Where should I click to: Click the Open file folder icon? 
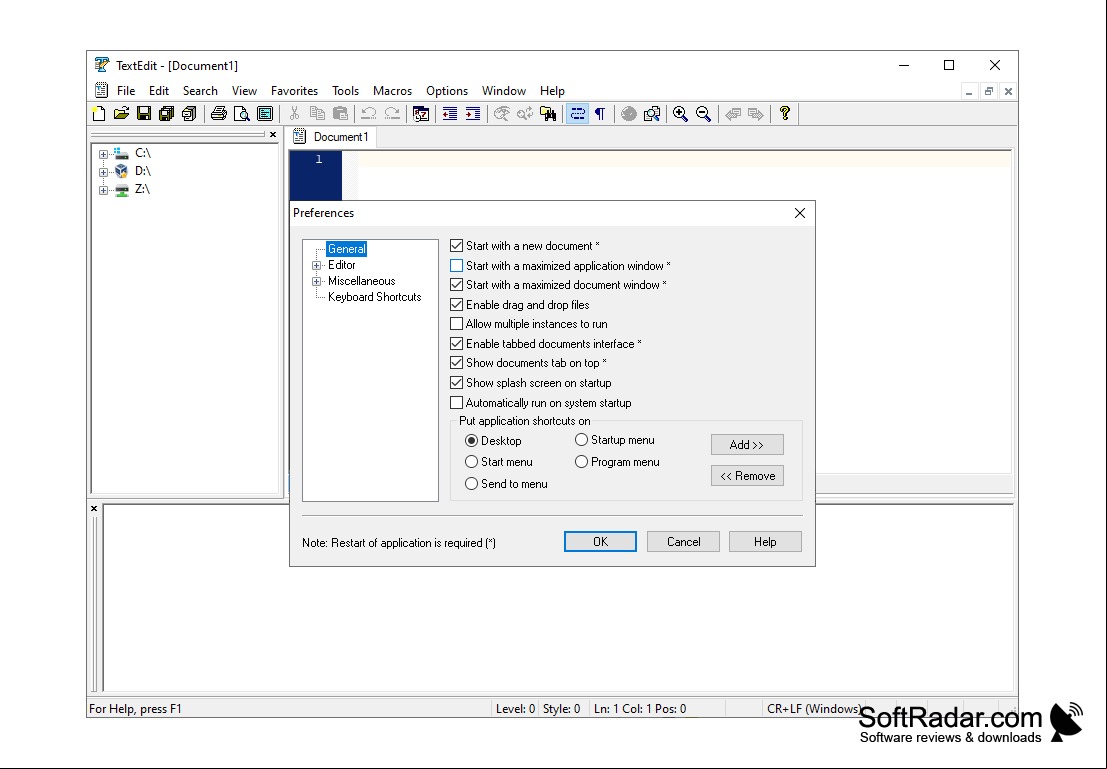click(x=121, y=114)
